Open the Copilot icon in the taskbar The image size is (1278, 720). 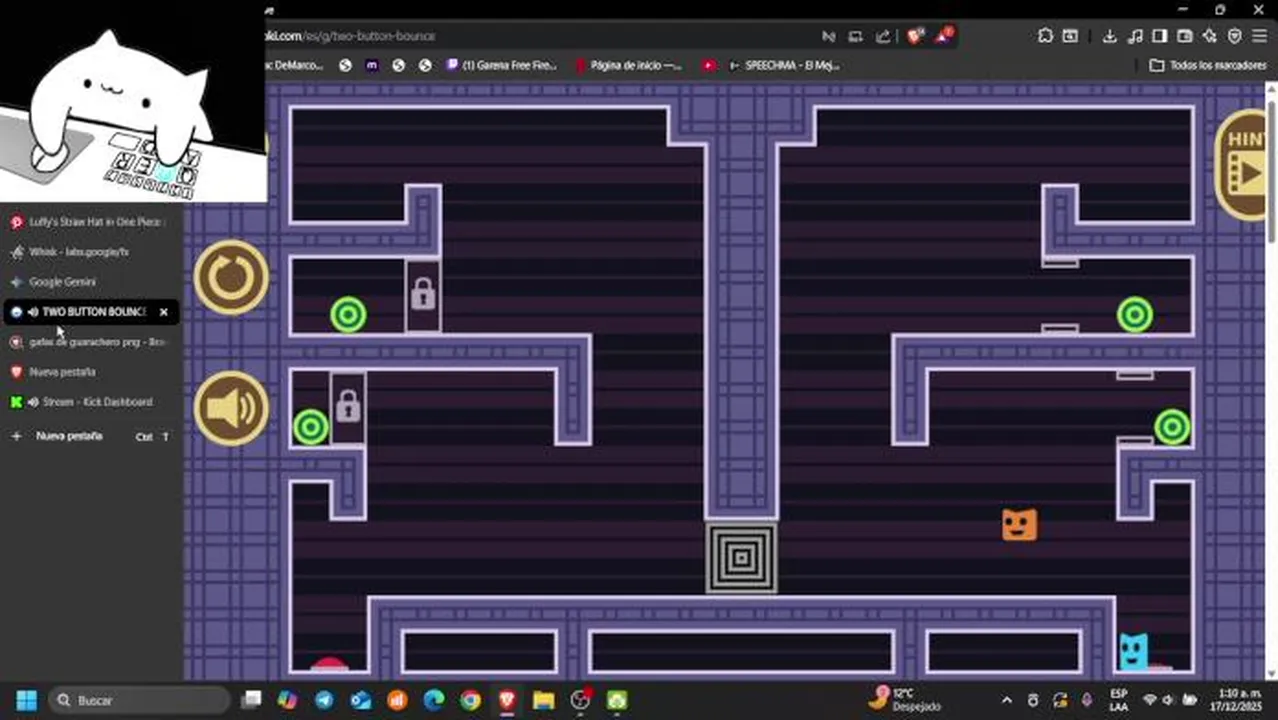287,700
